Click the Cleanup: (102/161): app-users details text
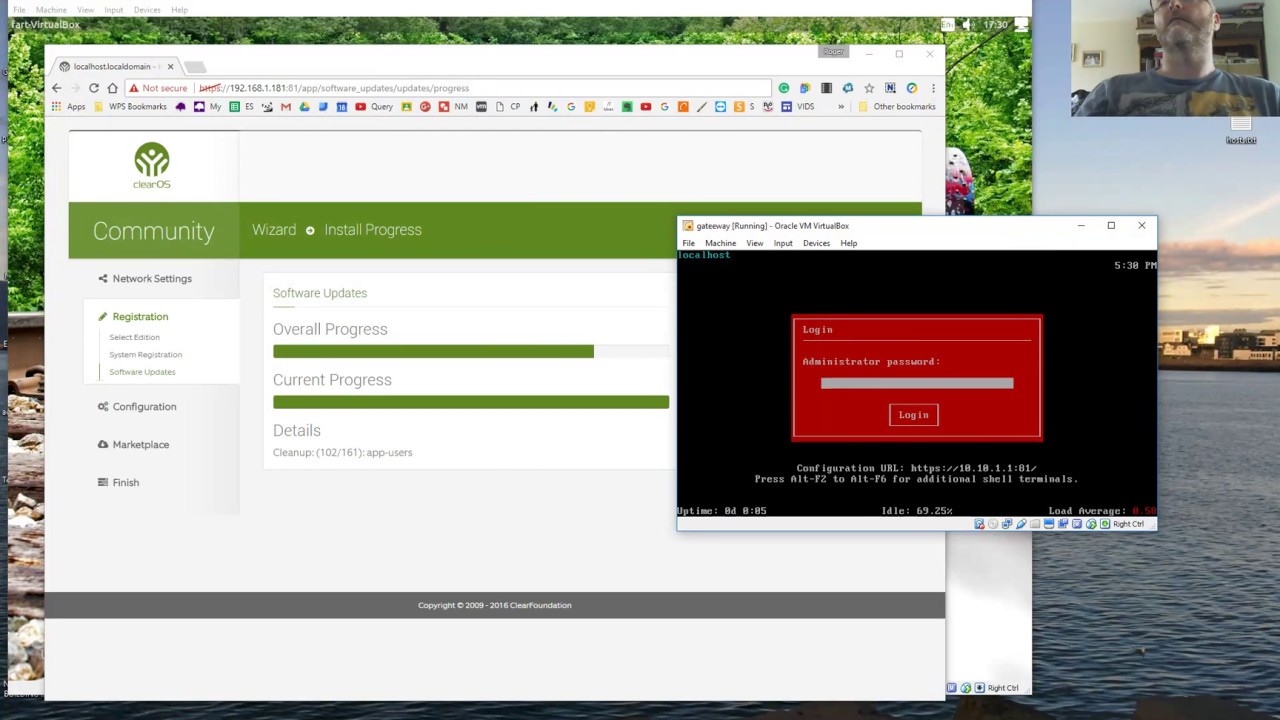This screenshot has width=1280, height=720. (x=342, y=453)
